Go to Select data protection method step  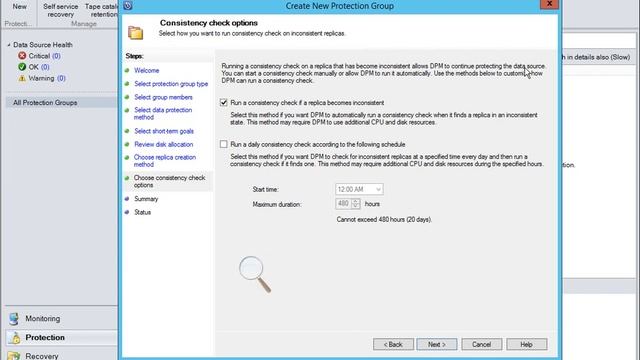click(x=163, y=113)
